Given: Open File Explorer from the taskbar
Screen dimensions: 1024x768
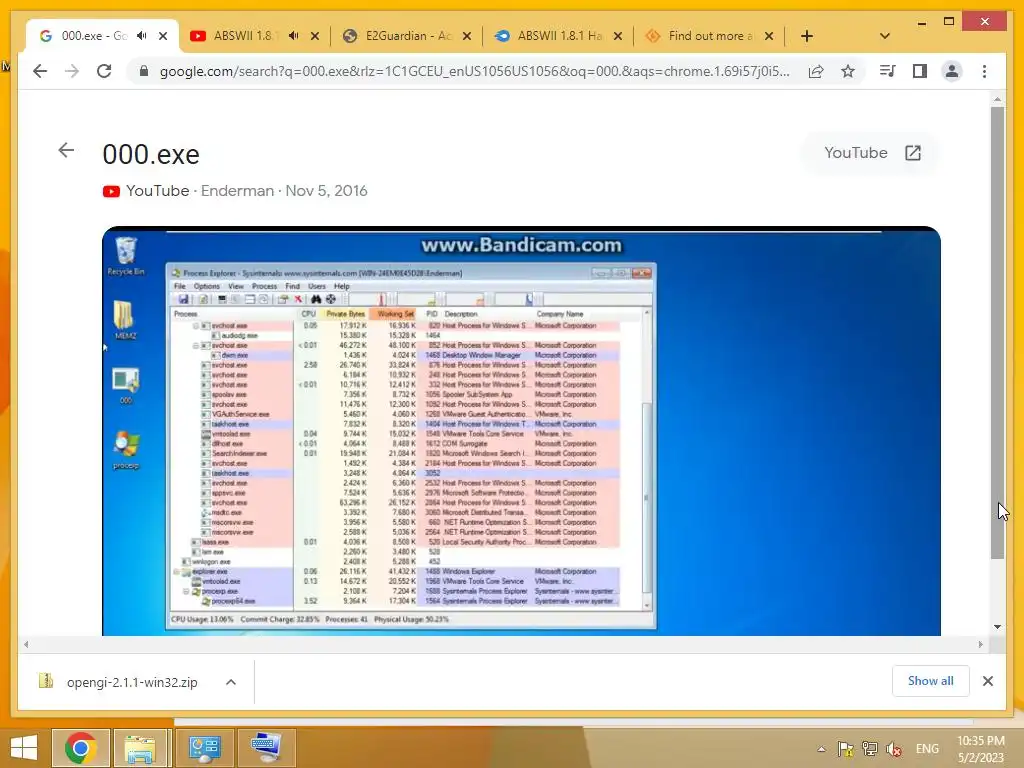Looking at the screenshot, I should coord(140,748).
